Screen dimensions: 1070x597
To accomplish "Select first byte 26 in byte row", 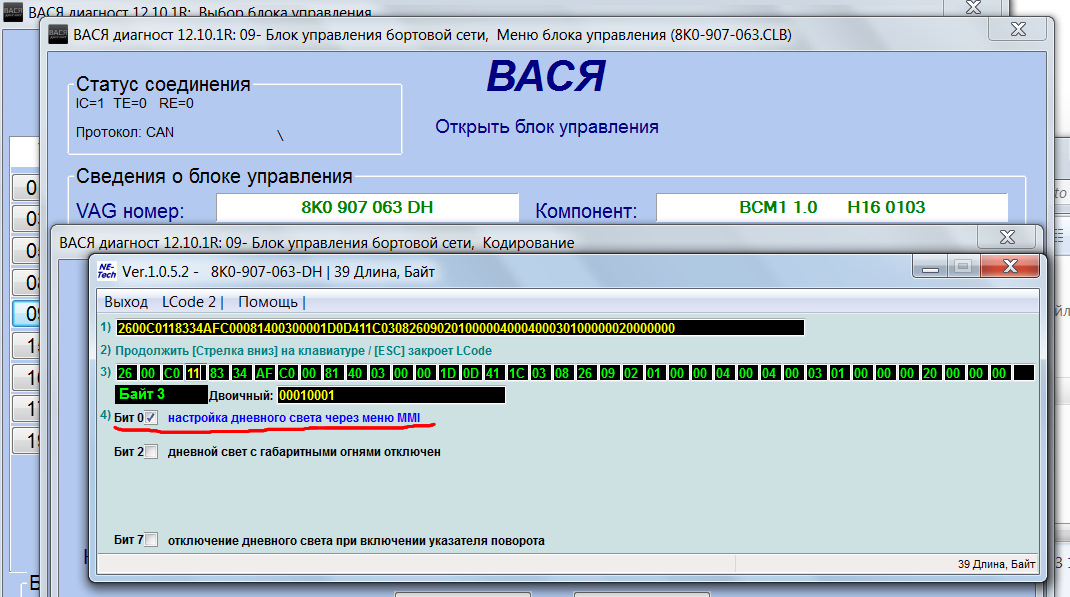I will [125, 373].
